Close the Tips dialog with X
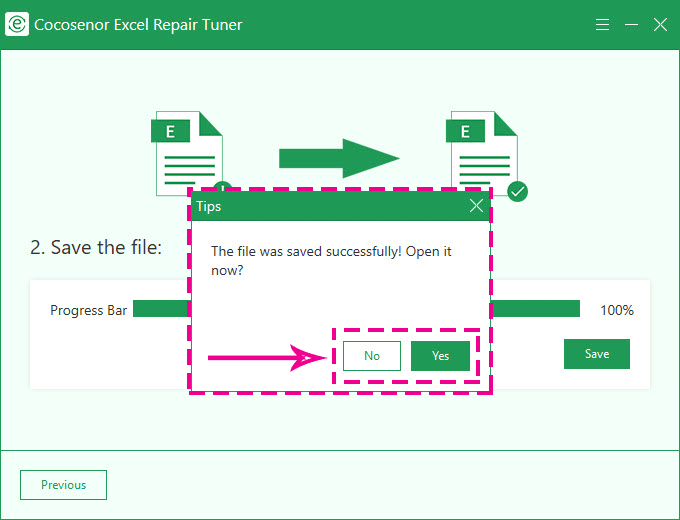Viewport: 680px width, 520px height. (476, 206)
